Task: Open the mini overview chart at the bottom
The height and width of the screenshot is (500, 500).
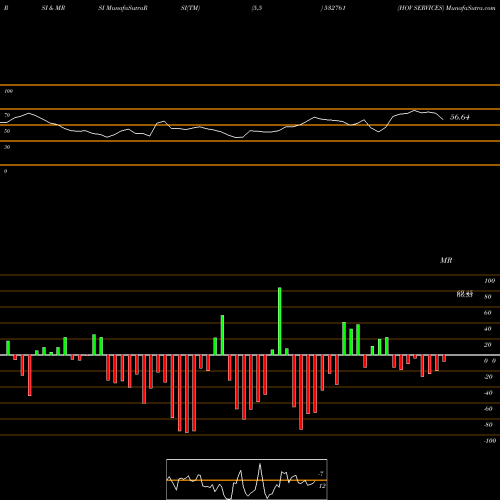Action: pos(247,479)
